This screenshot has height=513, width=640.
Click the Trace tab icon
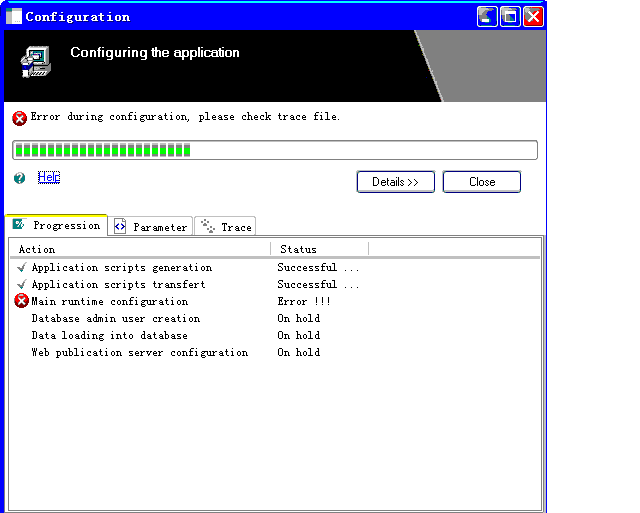(208, 227)
